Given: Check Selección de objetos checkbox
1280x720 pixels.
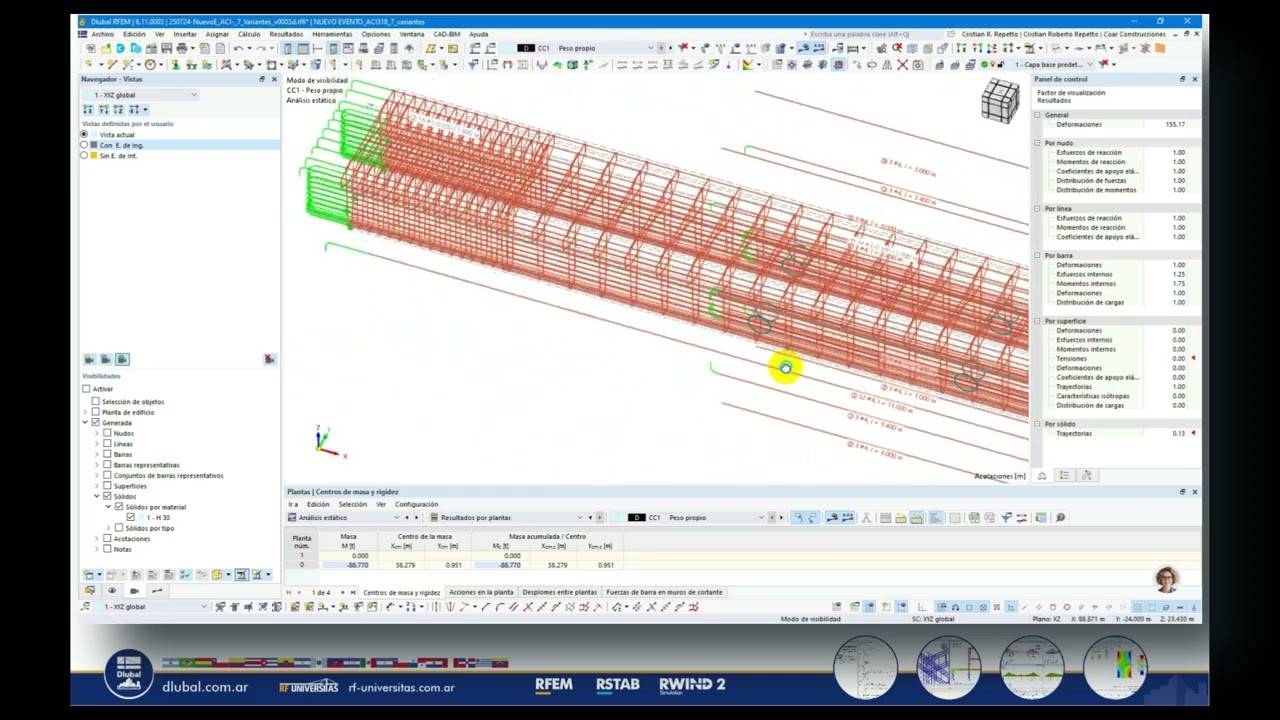Looking at the screenshot, I should 96,401.
